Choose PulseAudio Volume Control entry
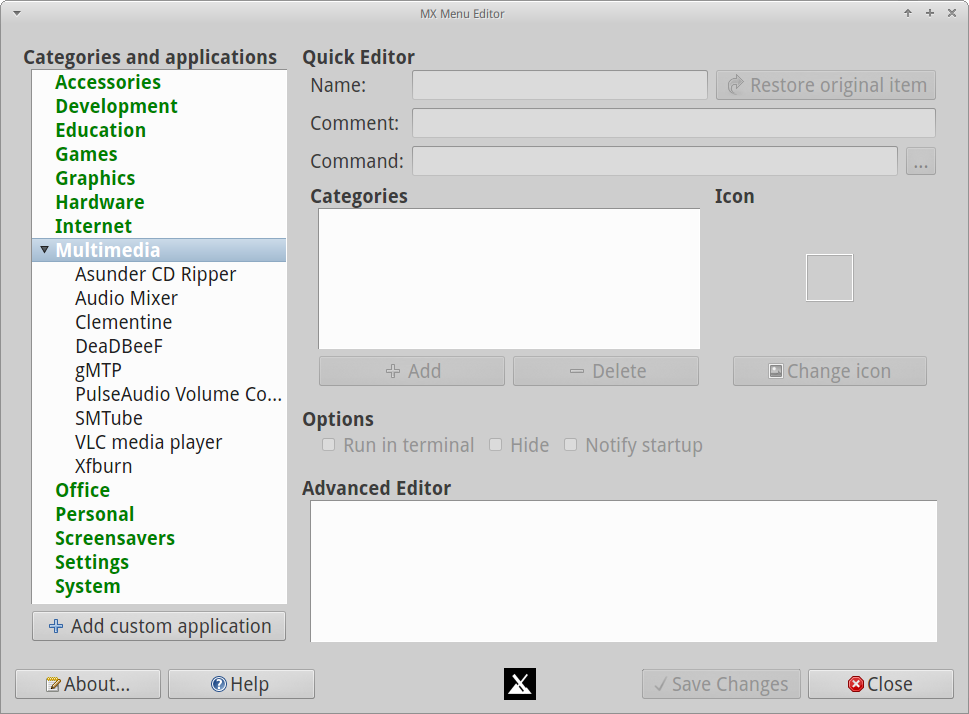969x714 pixels. pos(179,394)
